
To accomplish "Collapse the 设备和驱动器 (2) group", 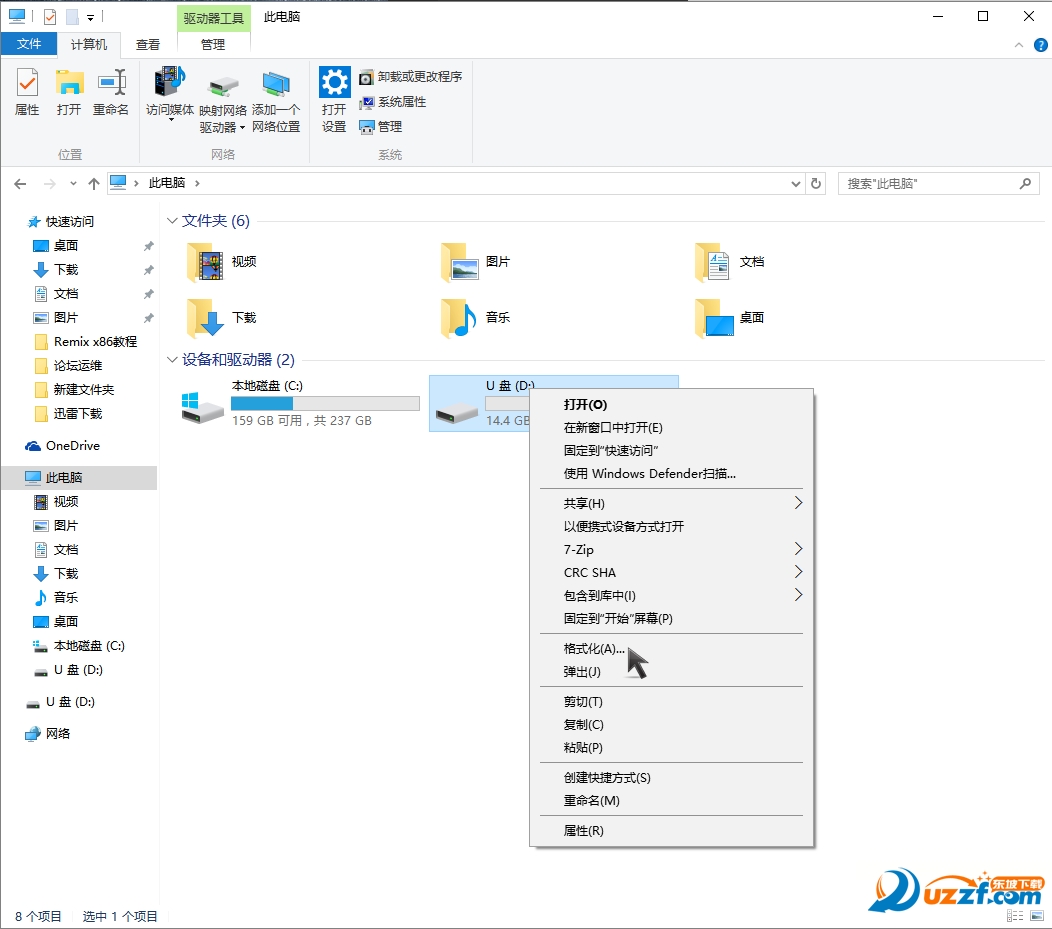I will click(x=172, y=360).
